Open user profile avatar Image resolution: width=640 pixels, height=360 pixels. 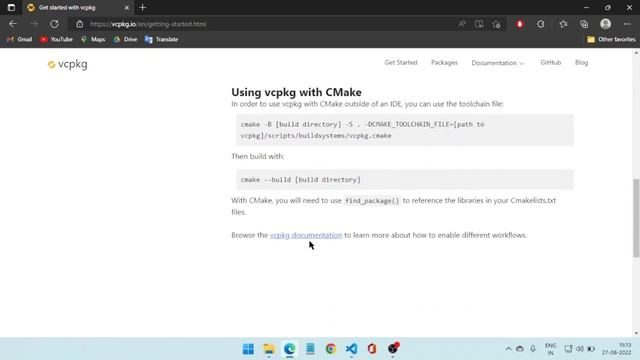tap(605, 24)
